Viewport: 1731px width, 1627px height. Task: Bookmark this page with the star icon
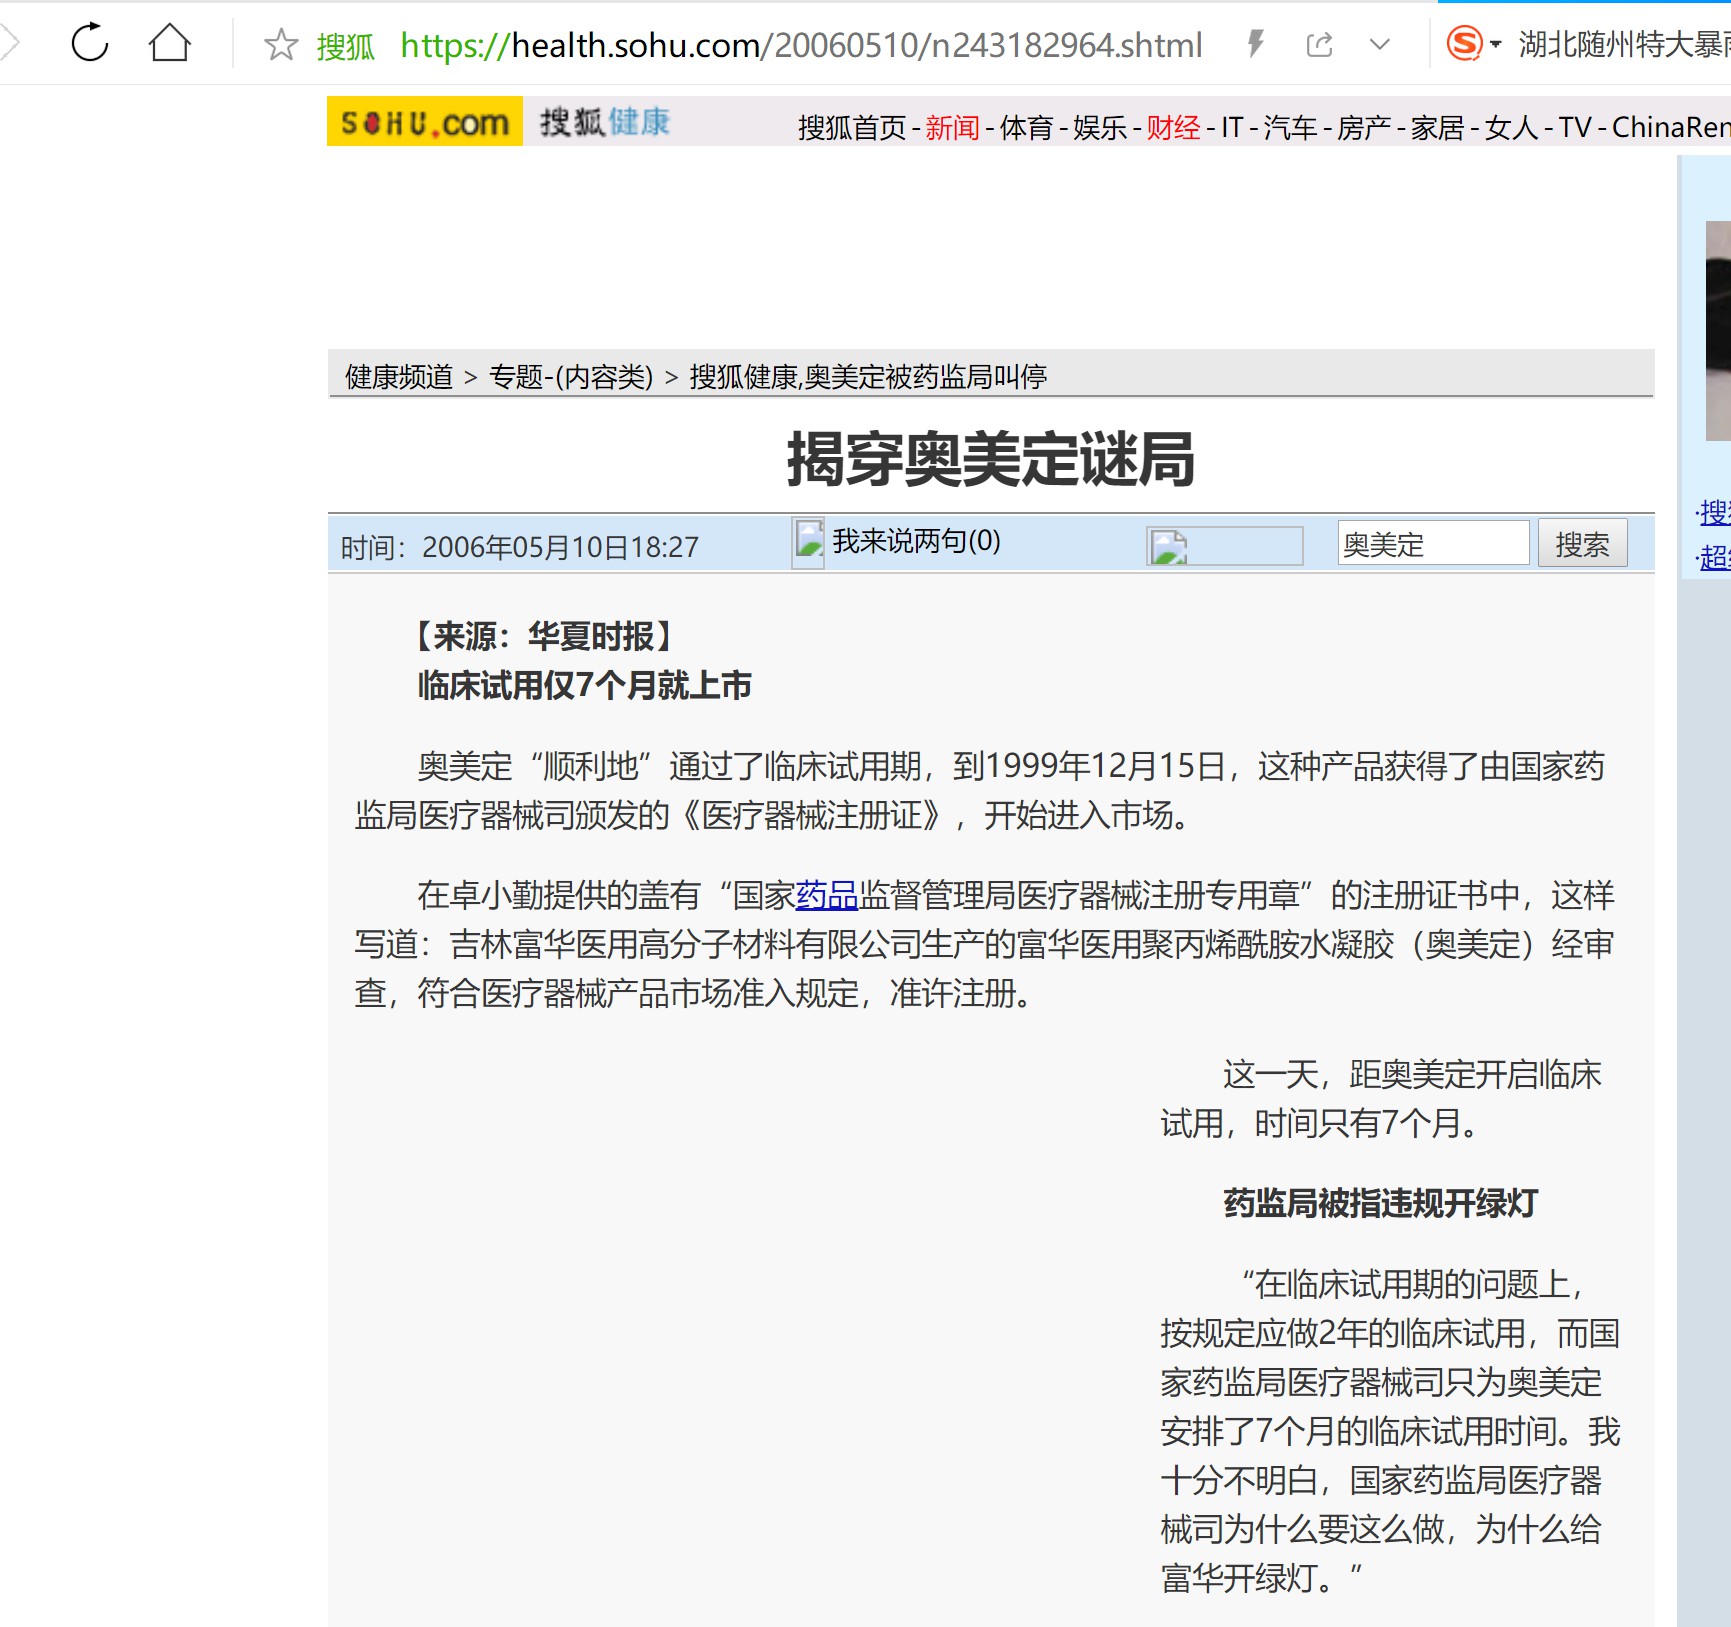281,44
